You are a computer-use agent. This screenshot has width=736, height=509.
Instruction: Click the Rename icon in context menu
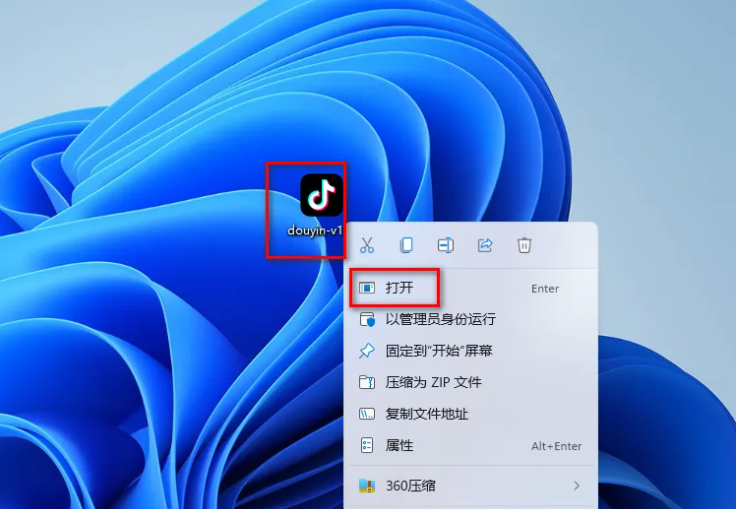pyautogui.click(x=445, y=245)
